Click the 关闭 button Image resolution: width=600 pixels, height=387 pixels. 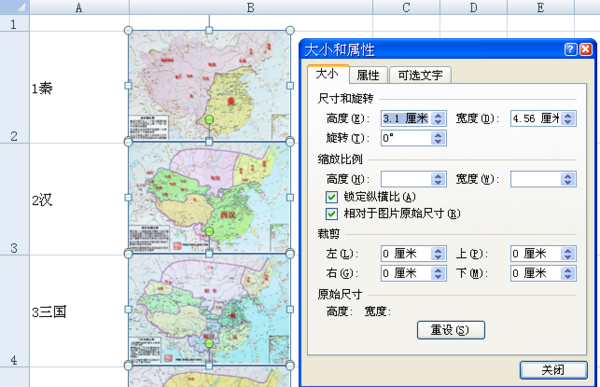553,370
